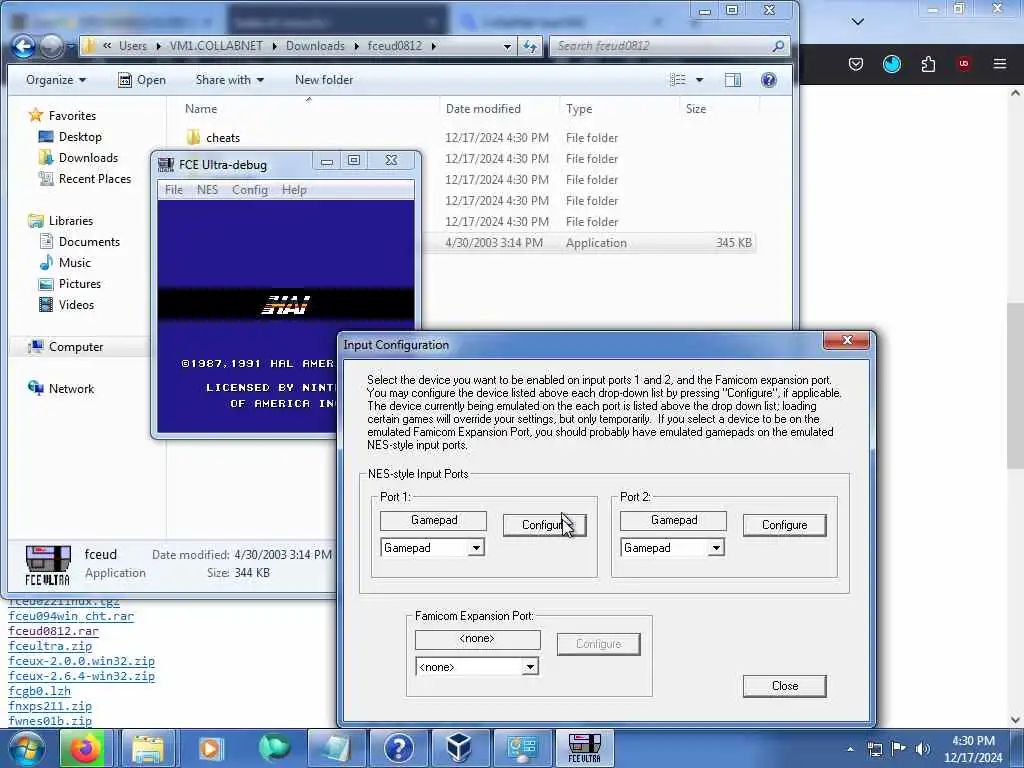
Task: Close the Input Configuration dialog with Close button
Action: coord(784,686)
